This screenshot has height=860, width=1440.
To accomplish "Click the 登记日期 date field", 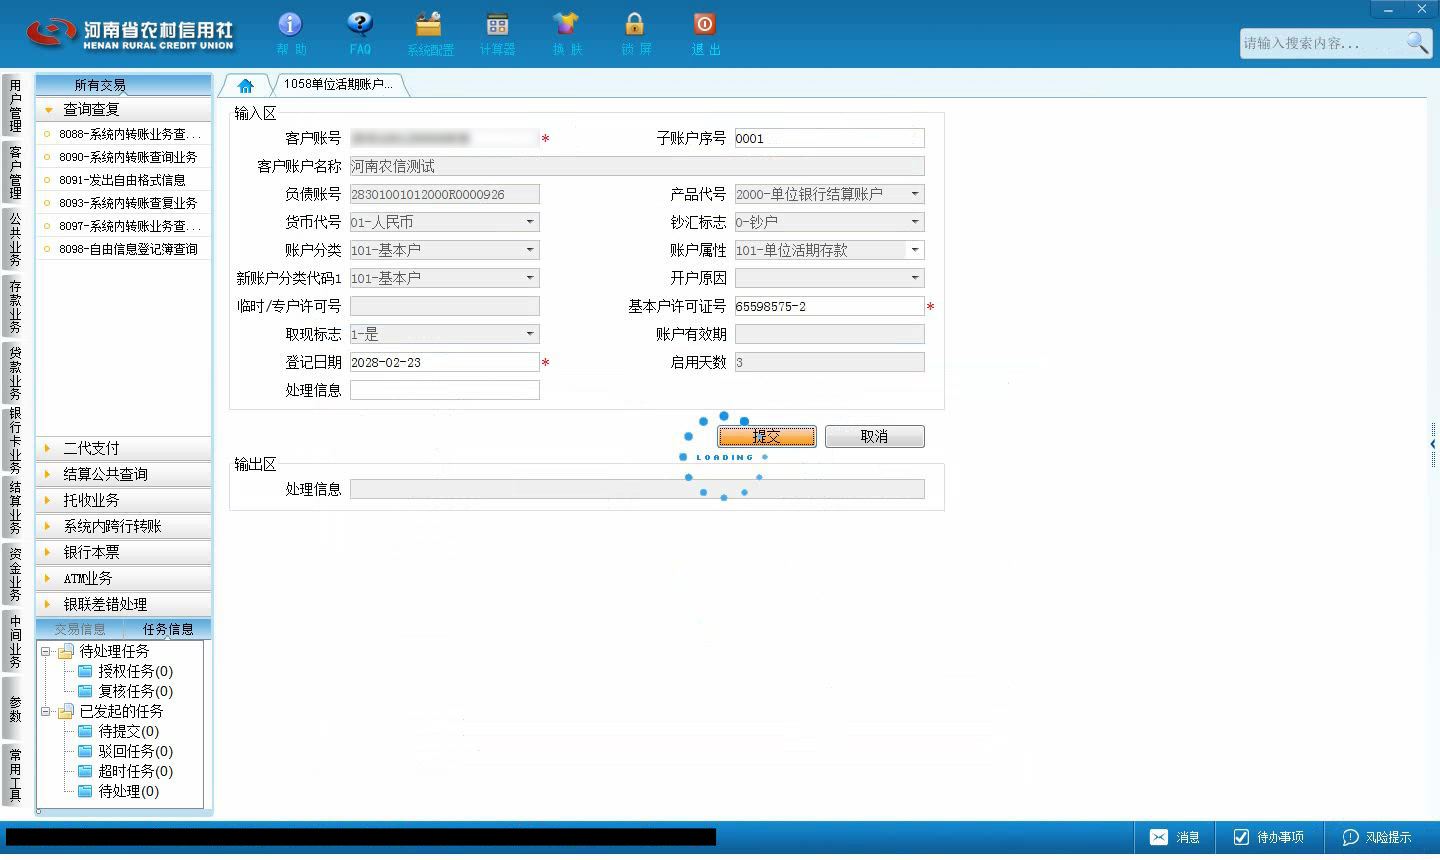I will click(x=444, y=362).
